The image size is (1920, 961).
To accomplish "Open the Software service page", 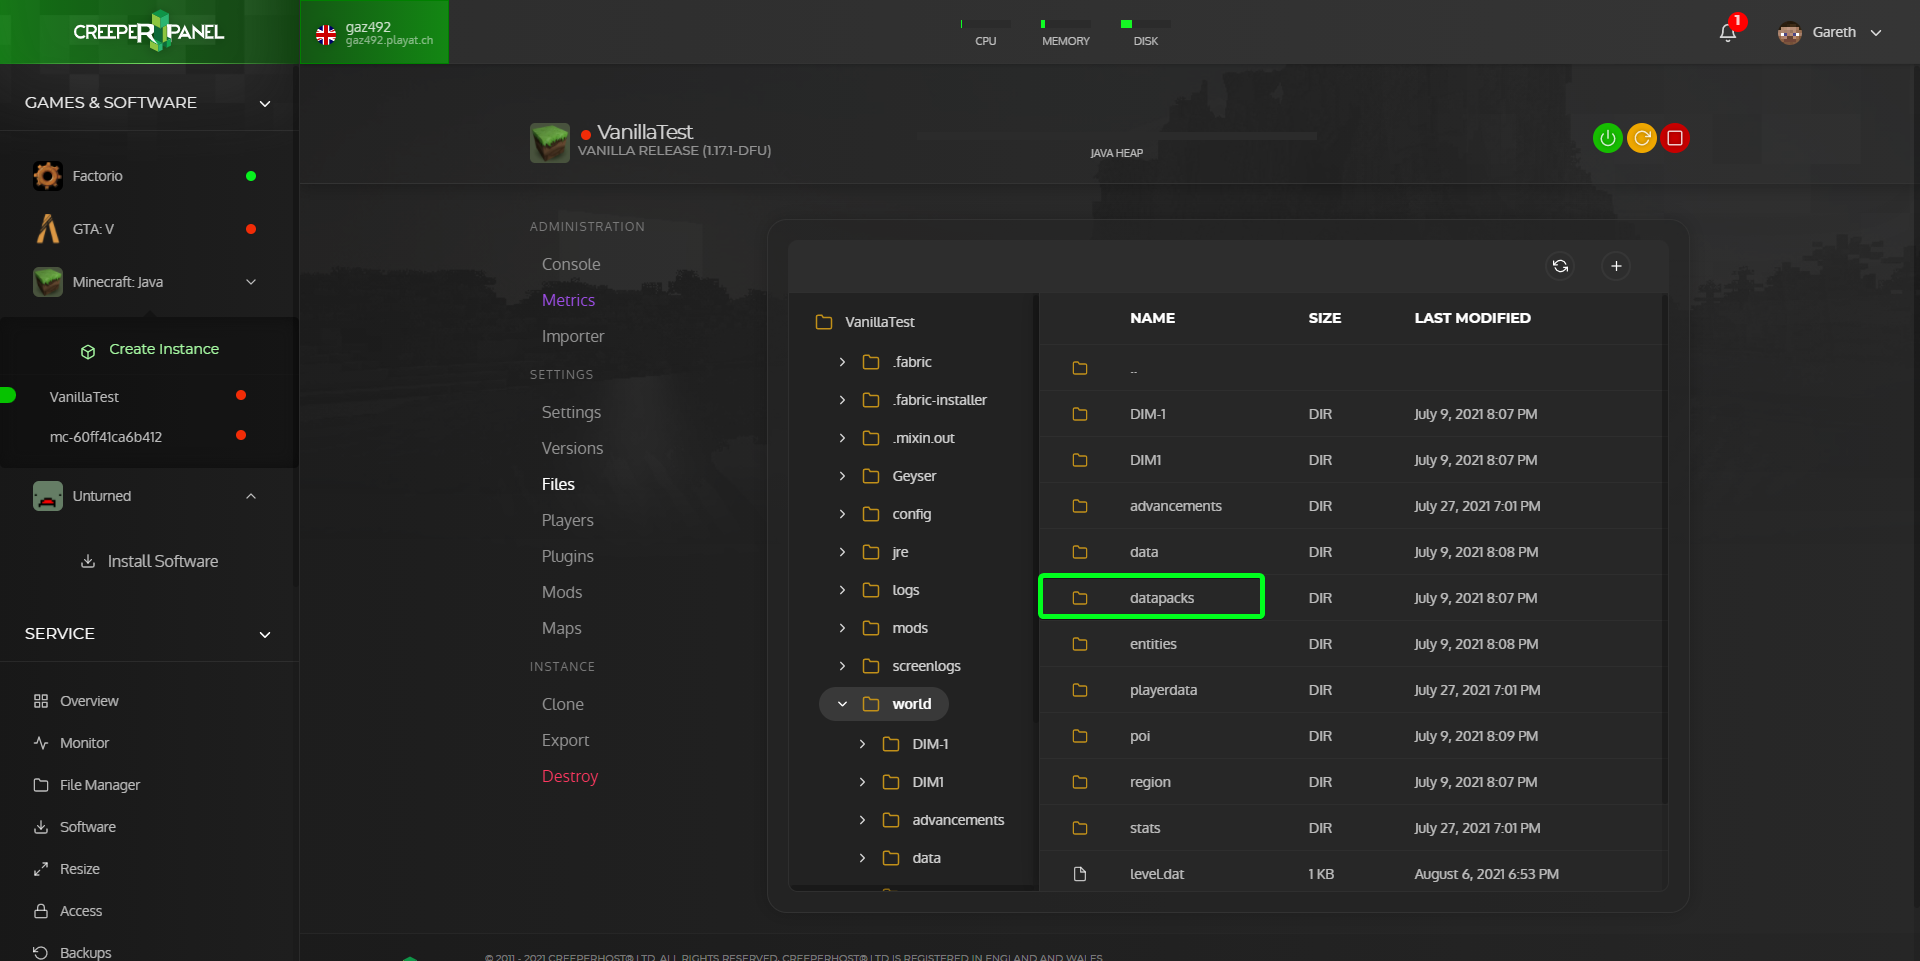I will point(87,827).
